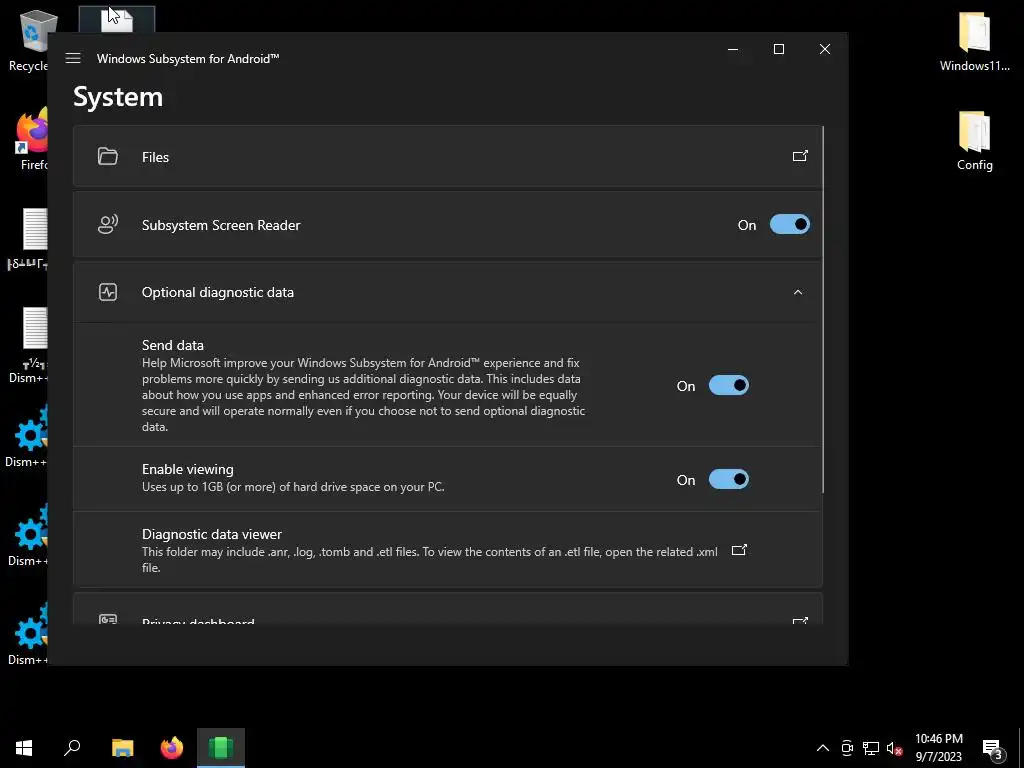Screen dimensions: 1024x768
Task: Show hidden system tray icons
Action: (x=823, y=748)
